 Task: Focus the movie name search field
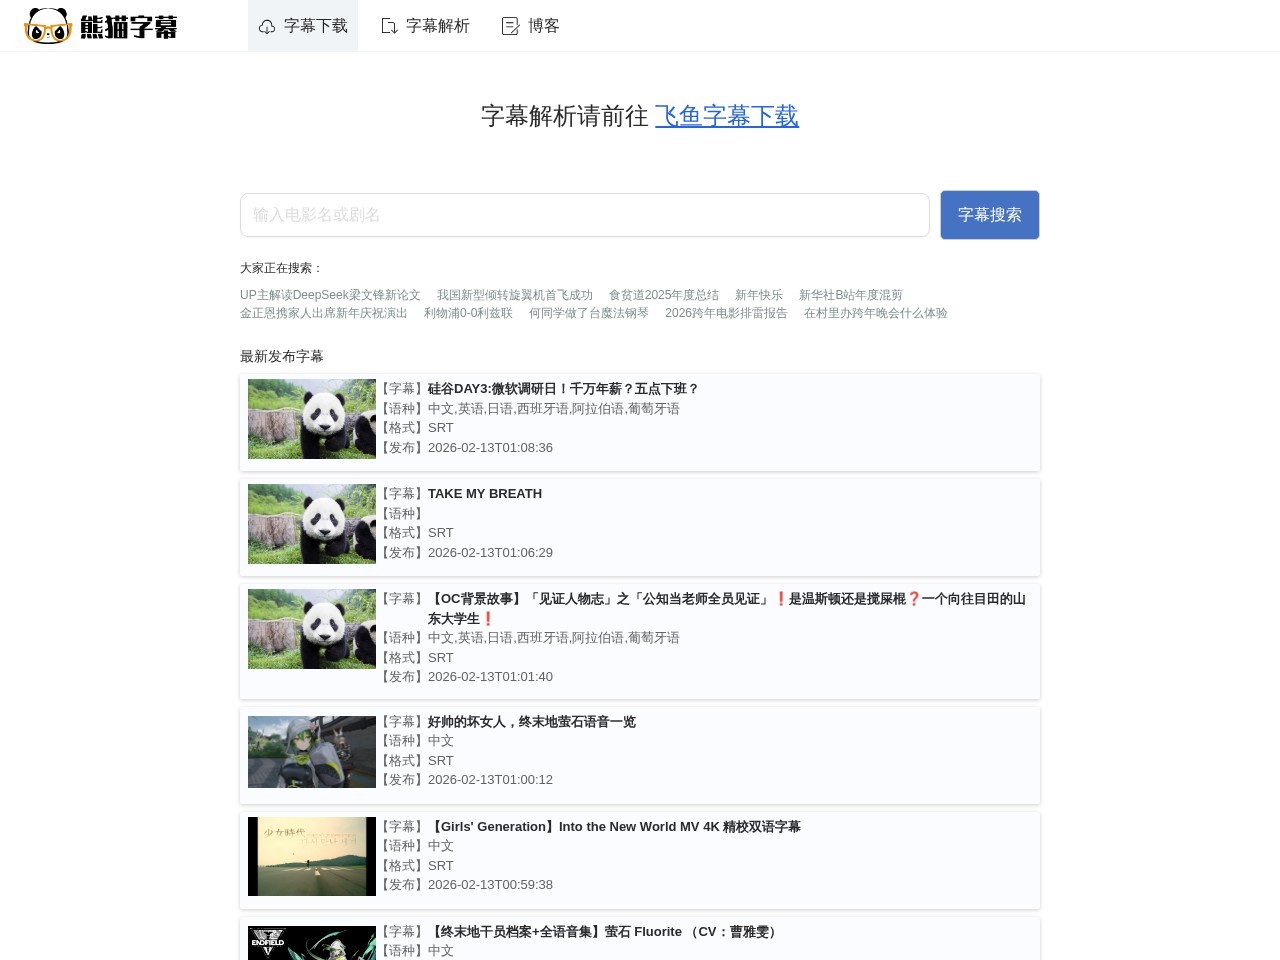tap(585, 215)
